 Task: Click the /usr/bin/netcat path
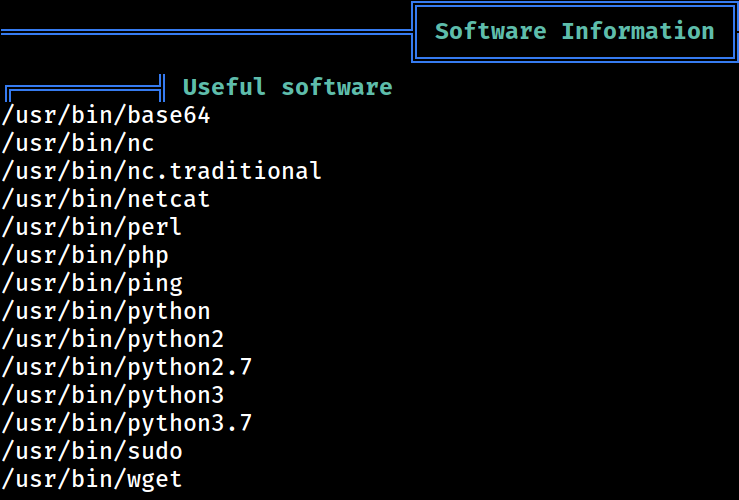[x=106, y=199]
